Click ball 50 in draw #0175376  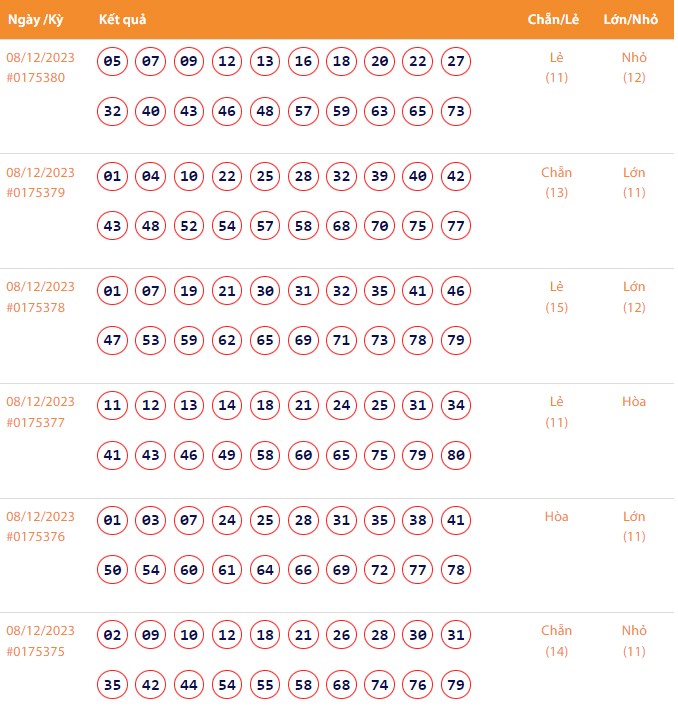[x=113, y=570]
